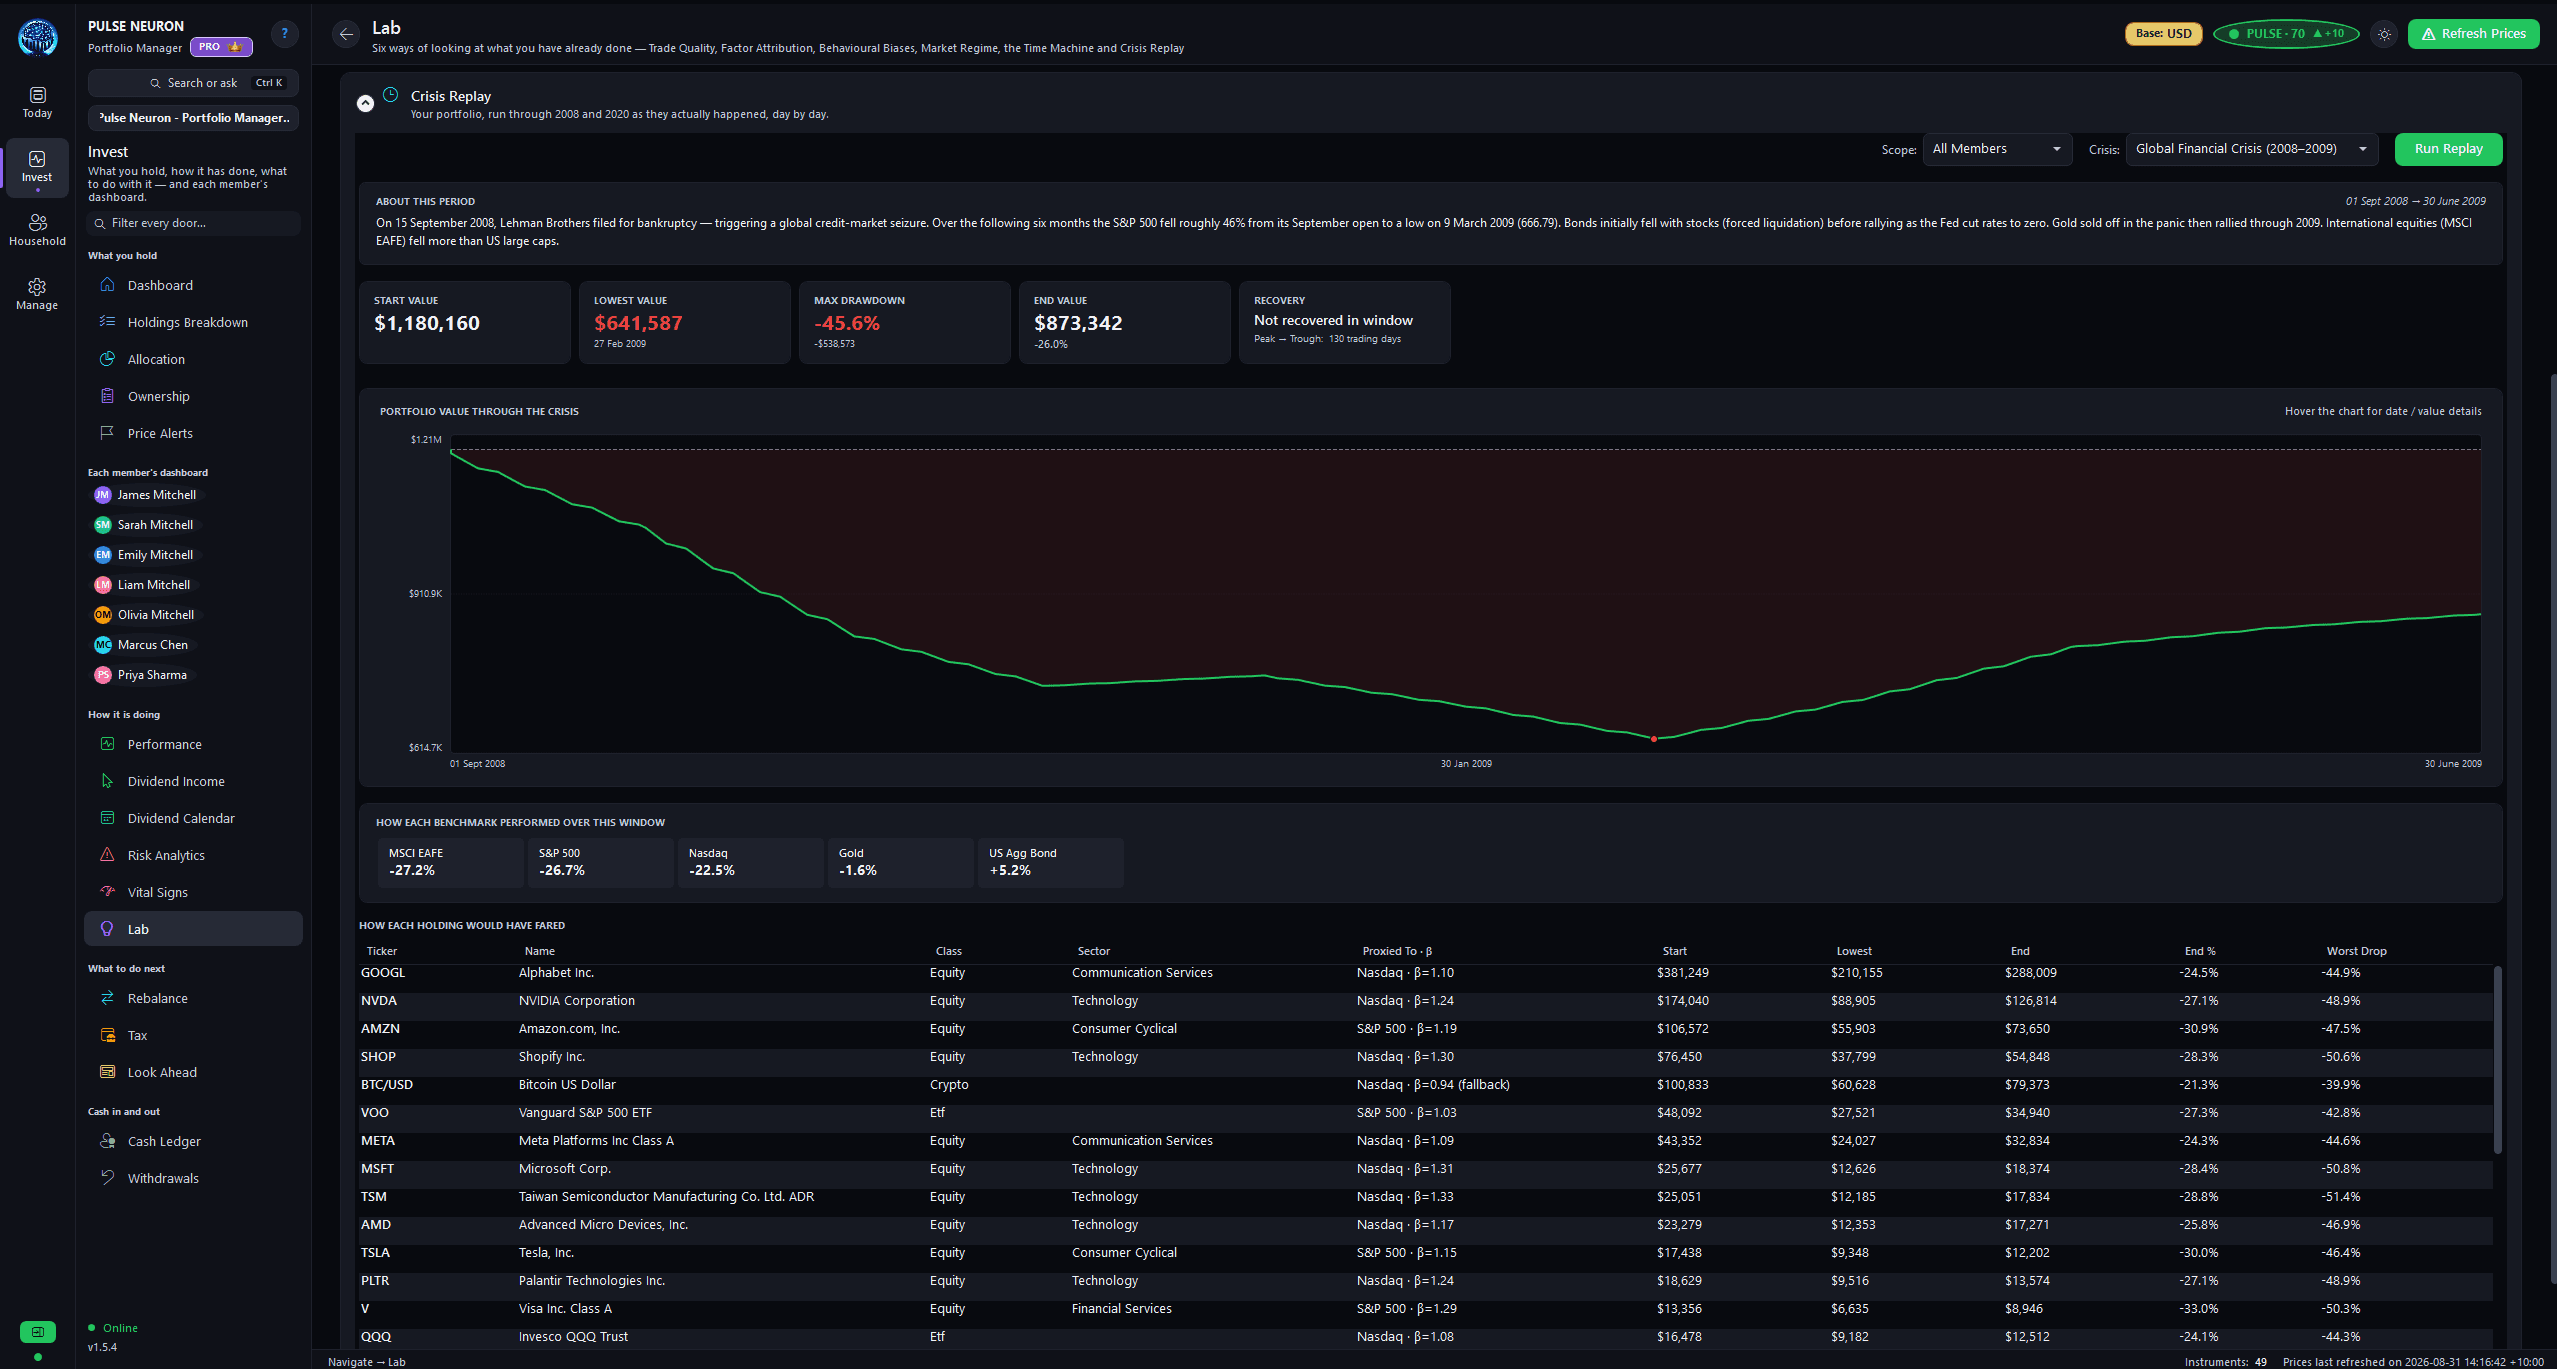This screenshot has height=1369, width=2557.
Task: Click the red trough marker on chart
Action: (x=1653, y=739)
